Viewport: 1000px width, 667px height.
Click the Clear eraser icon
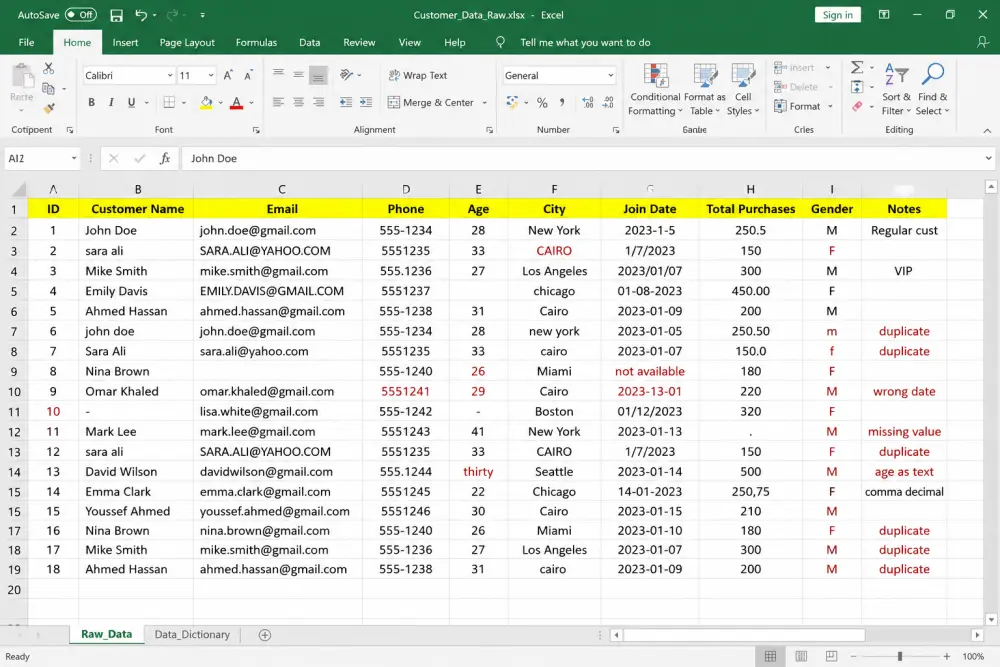(857, 106)
